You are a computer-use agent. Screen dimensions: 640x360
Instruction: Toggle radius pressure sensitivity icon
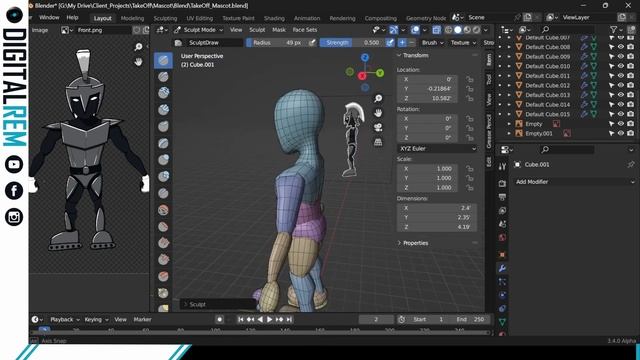[x=312, y=42]
